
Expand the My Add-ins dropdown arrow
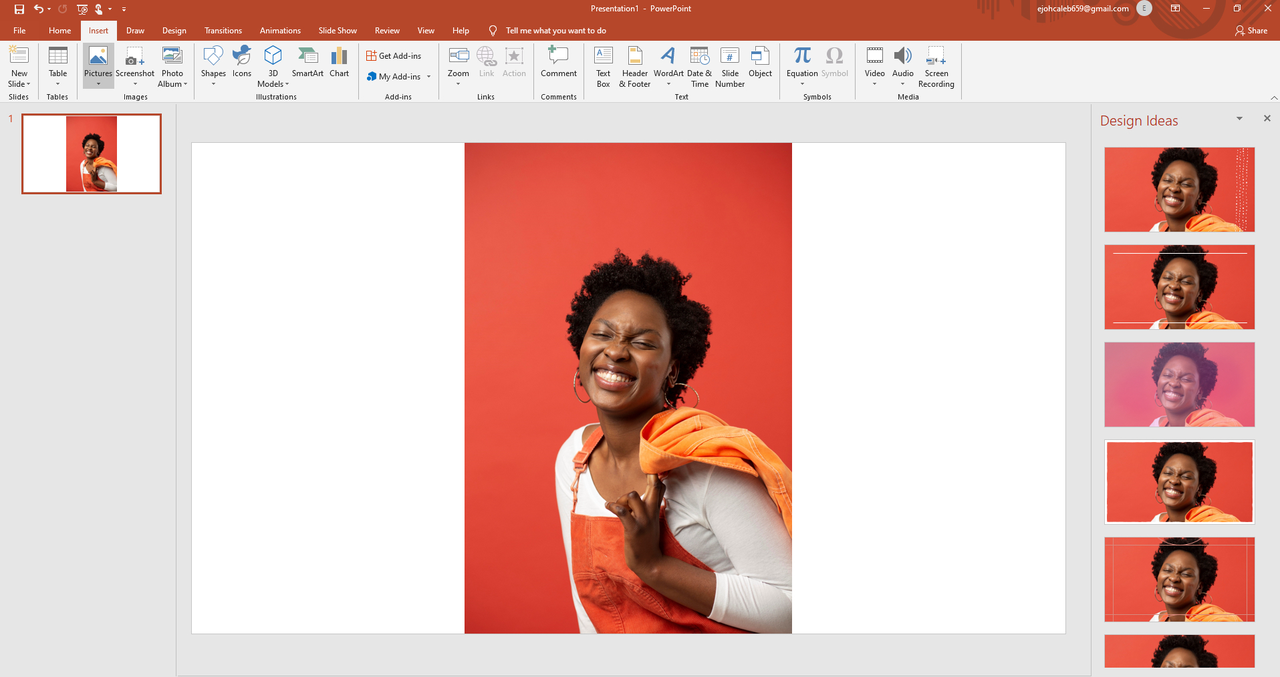point(429,76)
